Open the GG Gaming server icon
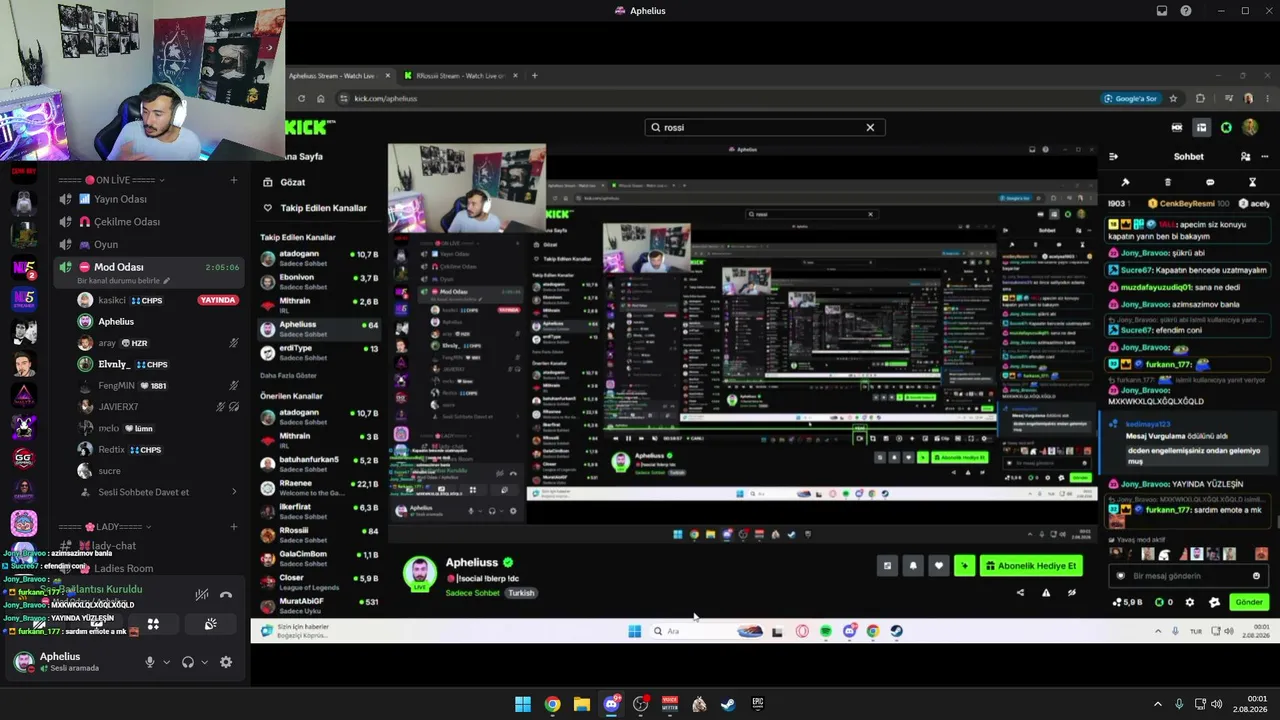This screenshot has width=1280, height=720. click(x=24, y=459)
